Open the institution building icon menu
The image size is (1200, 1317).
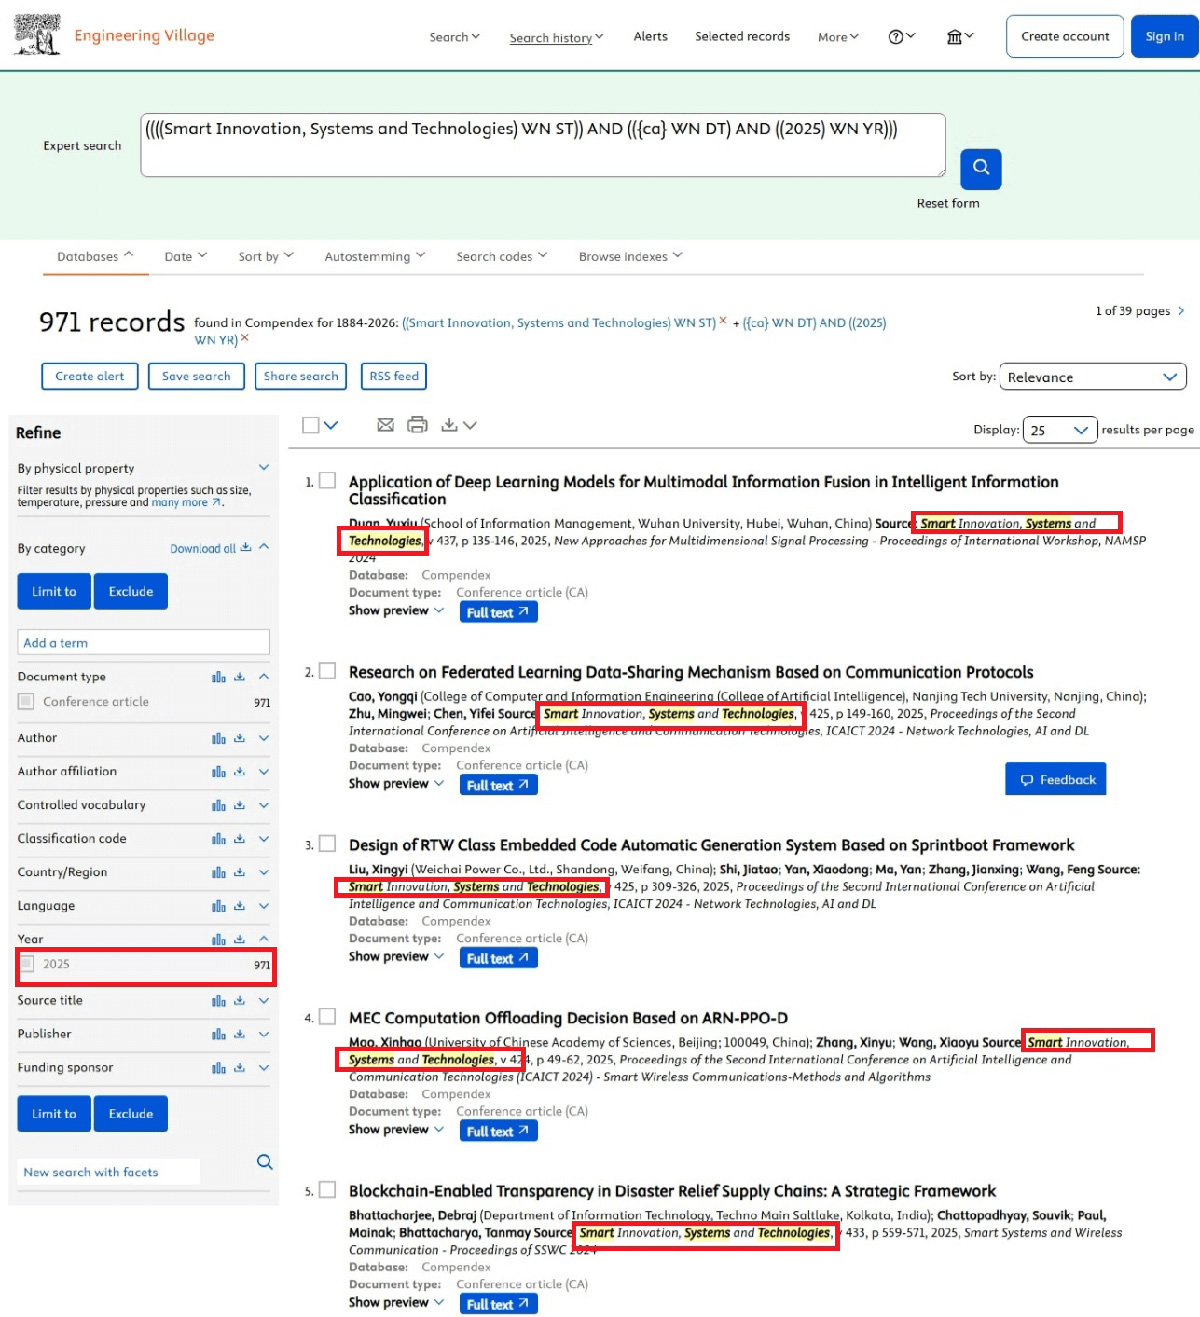[x=959, y=37]
